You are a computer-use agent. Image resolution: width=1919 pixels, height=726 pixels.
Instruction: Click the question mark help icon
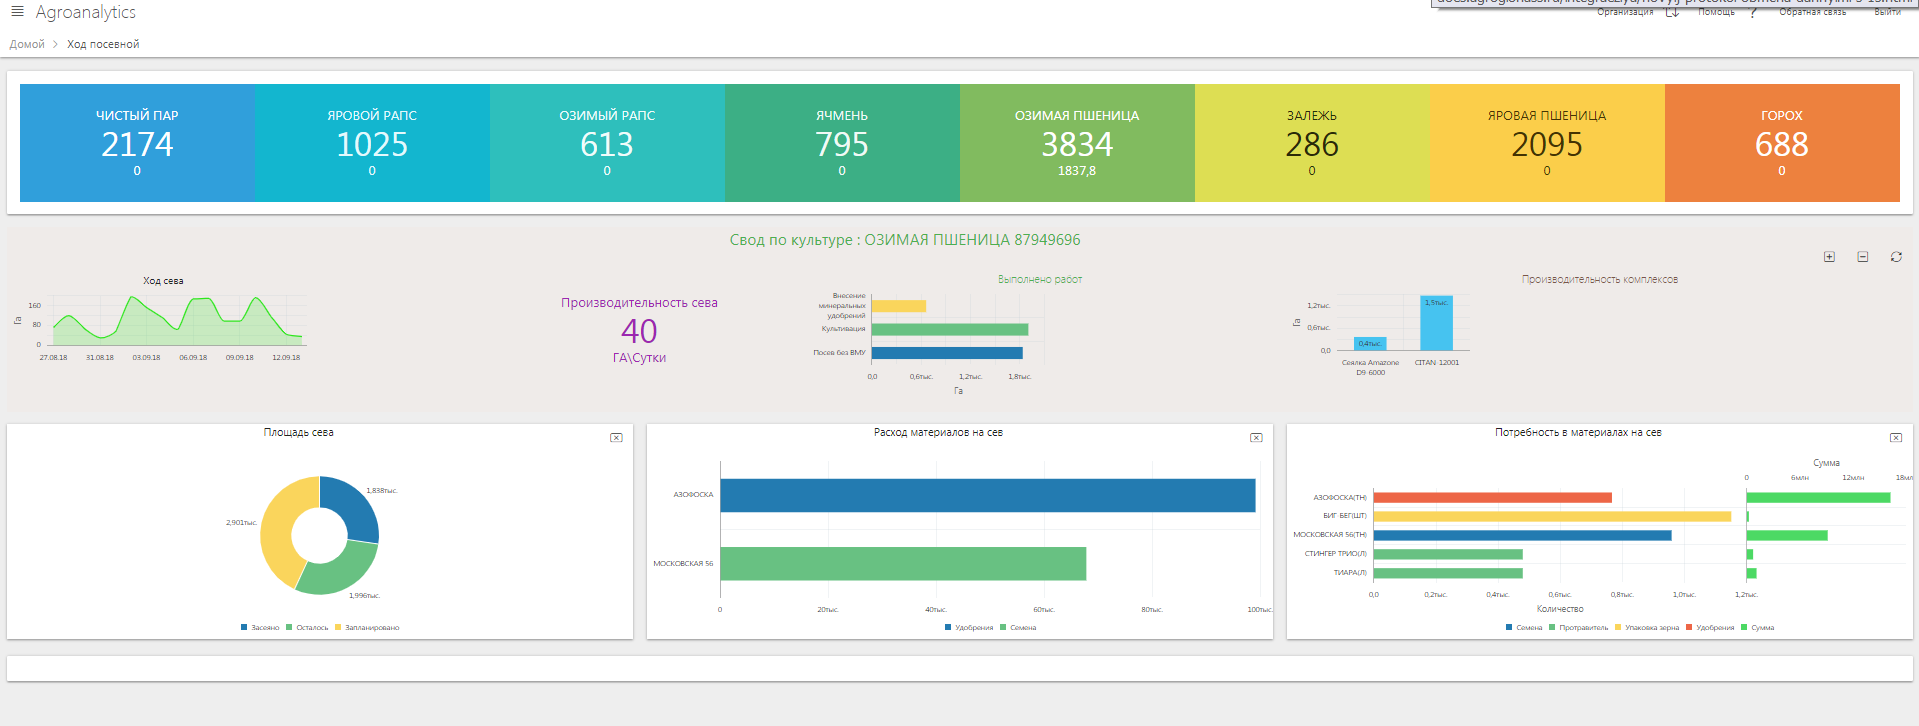pyautogui.click(x=1753, y=13)
